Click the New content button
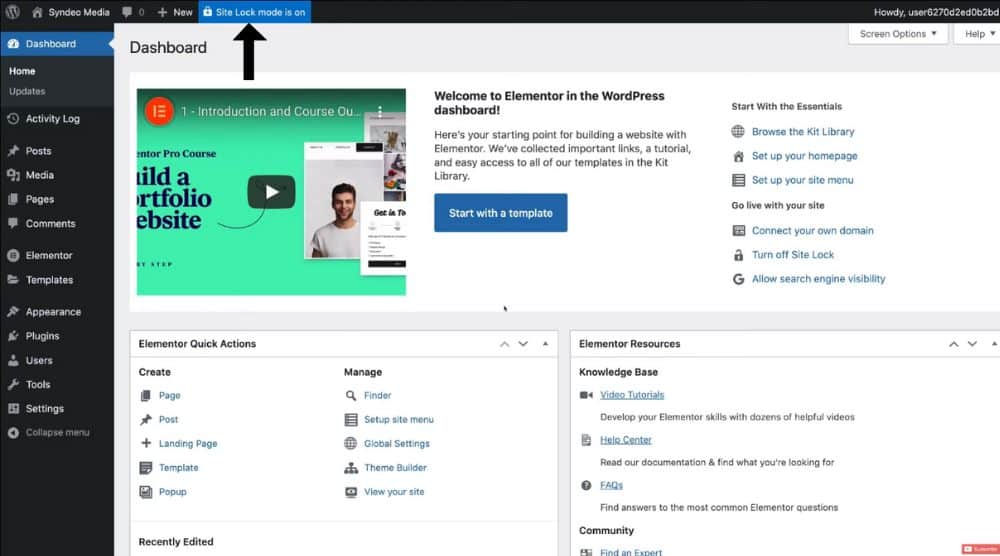Image resolution: width=1000 pixels, height=556 pixels. 175,12
